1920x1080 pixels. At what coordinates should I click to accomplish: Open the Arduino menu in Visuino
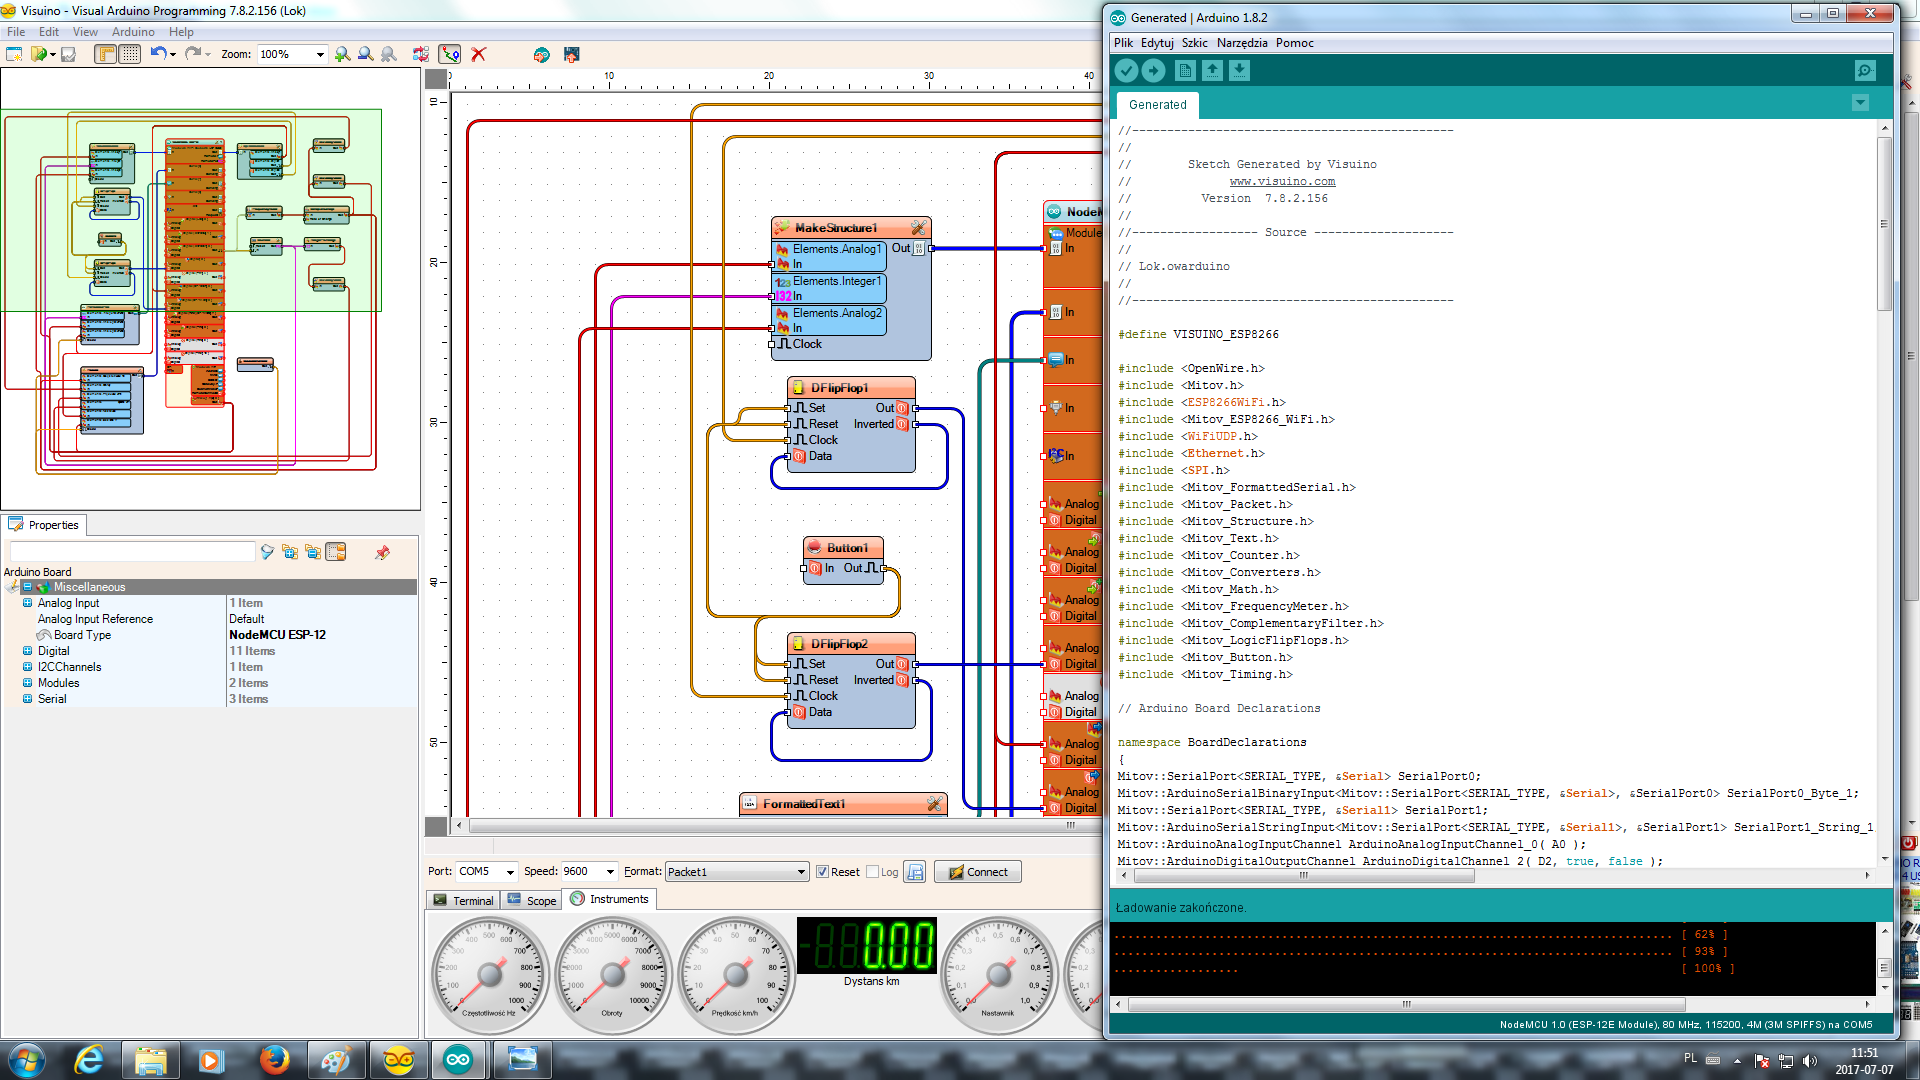pos(133,32)
